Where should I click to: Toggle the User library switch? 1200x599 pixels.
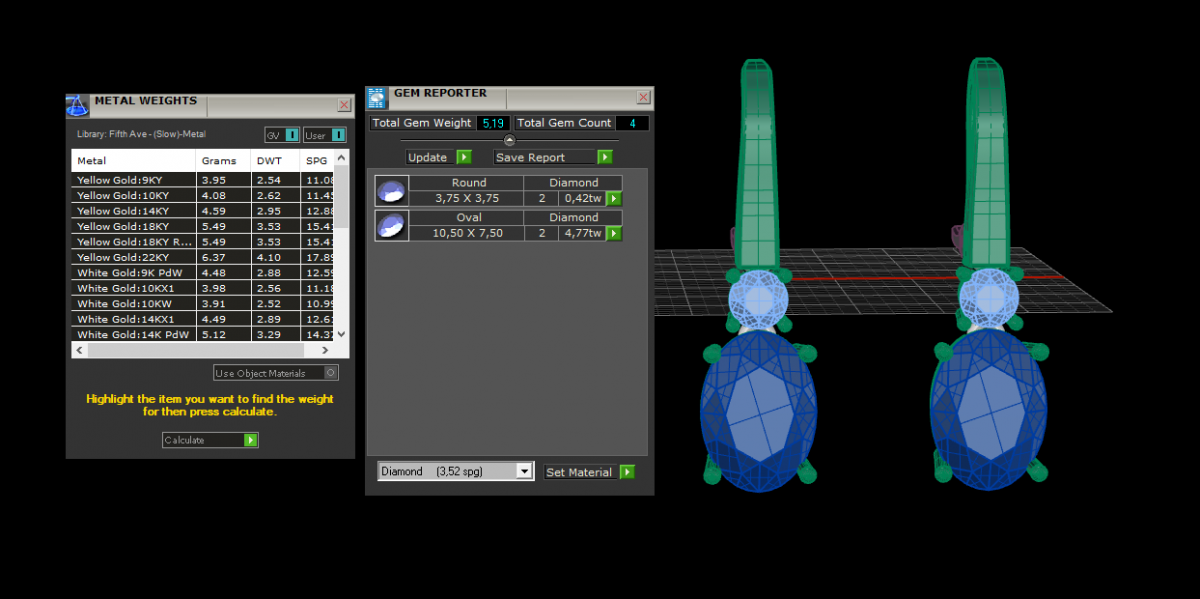(x=325, y=135)
